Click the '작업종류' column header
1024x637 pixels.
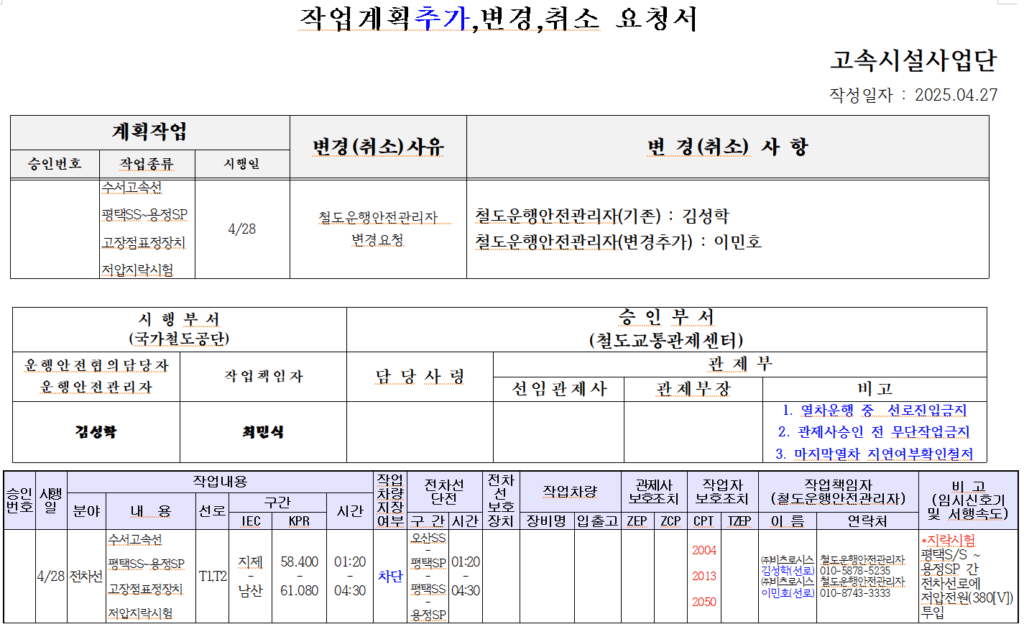[147, 163]
